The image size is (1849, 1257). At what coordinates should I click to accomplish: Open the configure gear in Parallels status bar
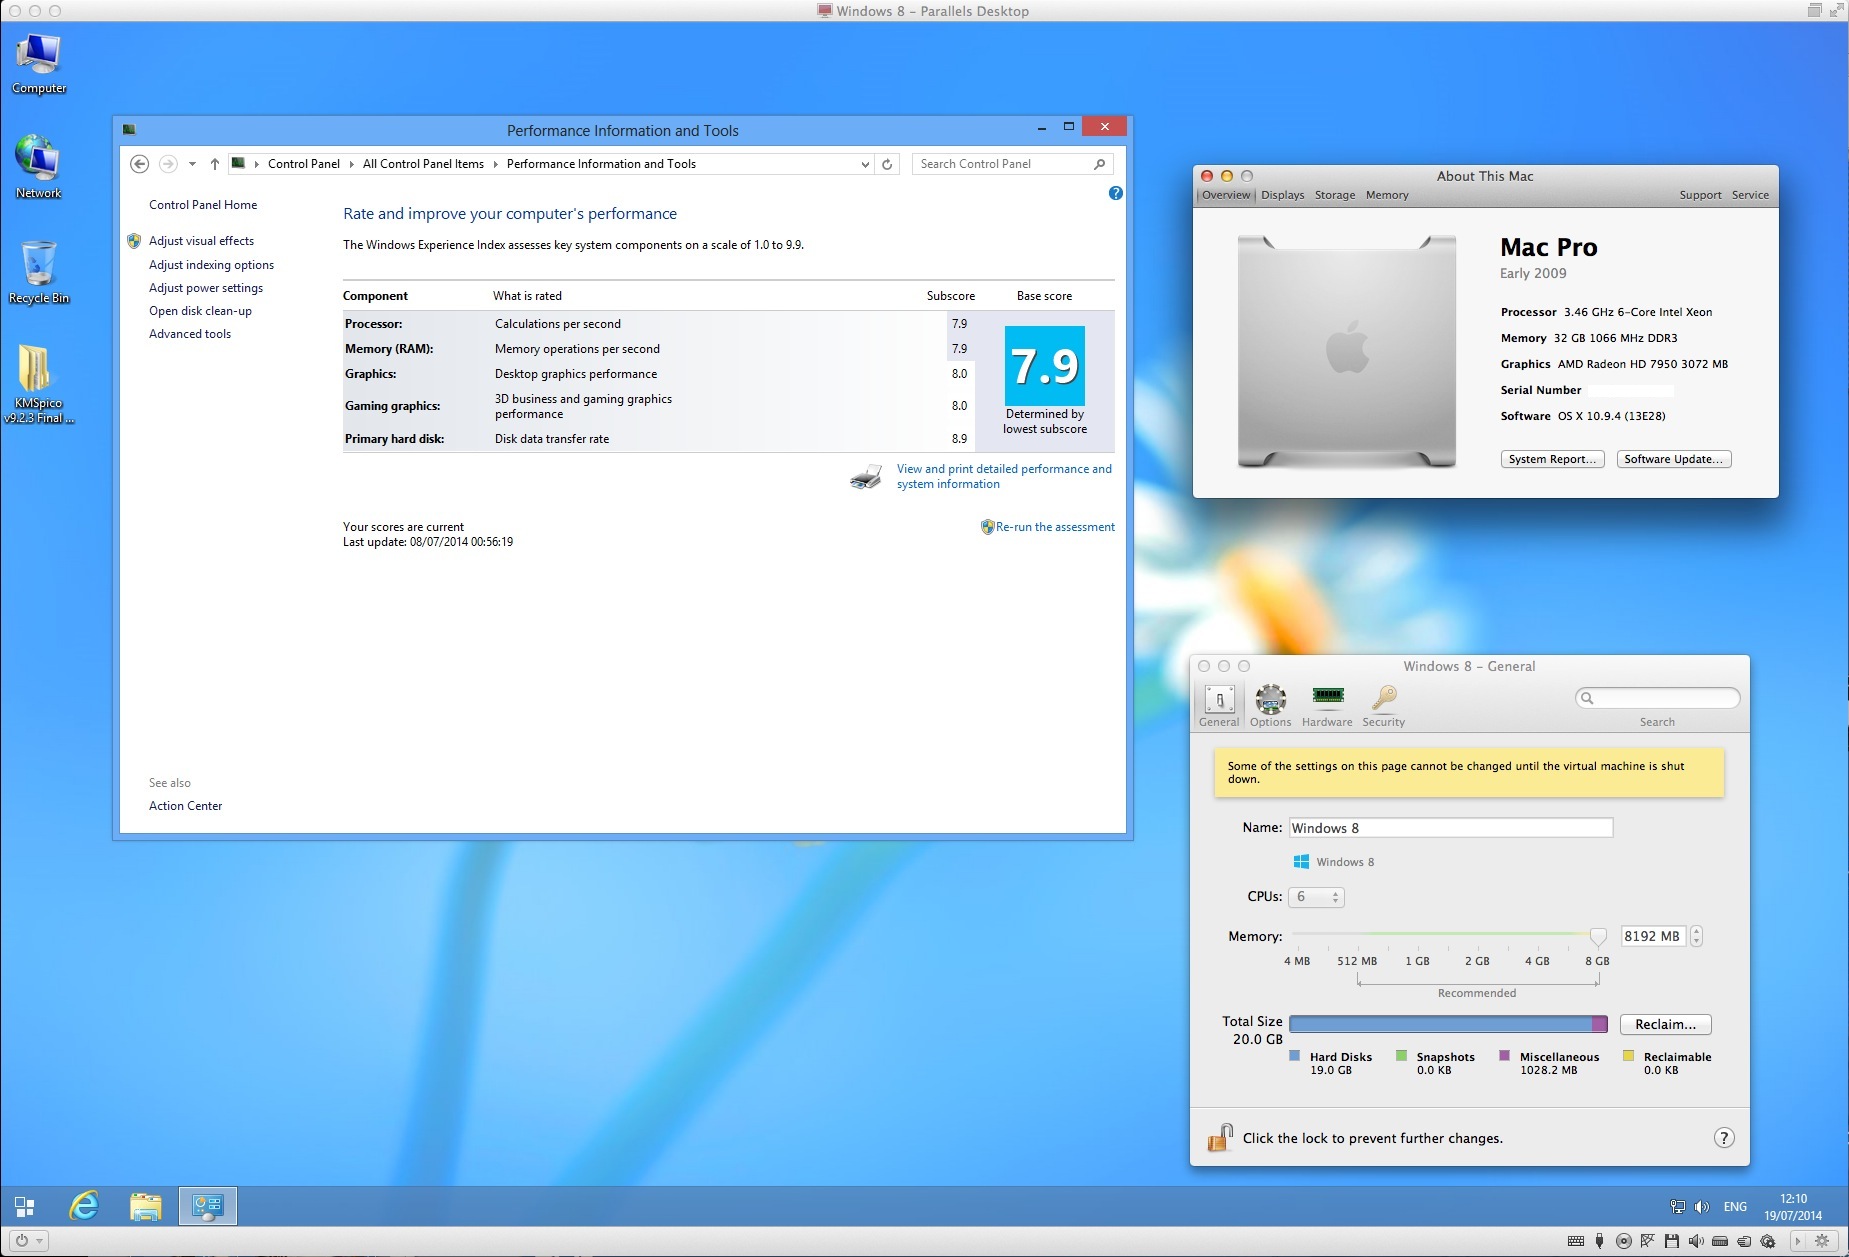click(1822, 1241)
